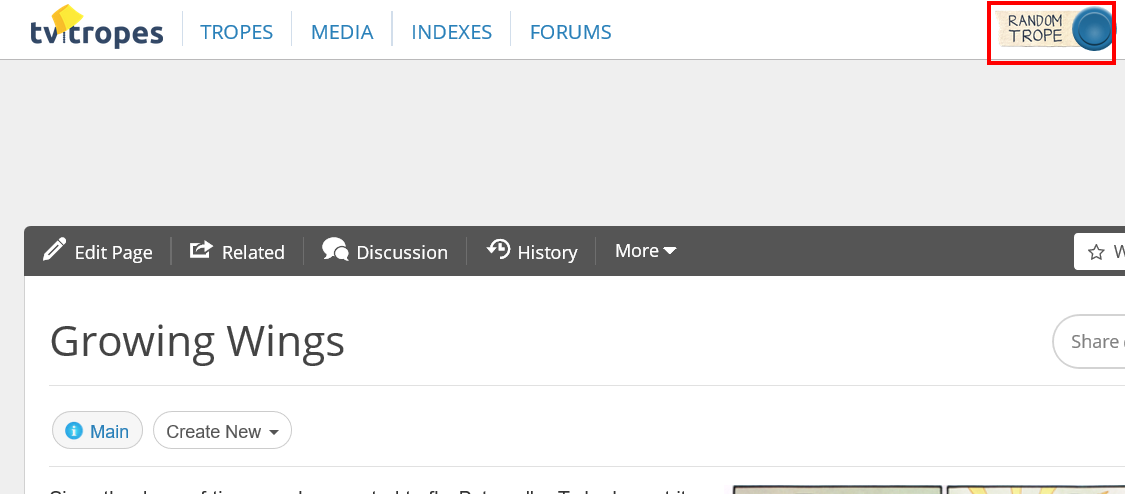Open the Discussion link text
1125x494 pixels.
click(x=402, y=252)
